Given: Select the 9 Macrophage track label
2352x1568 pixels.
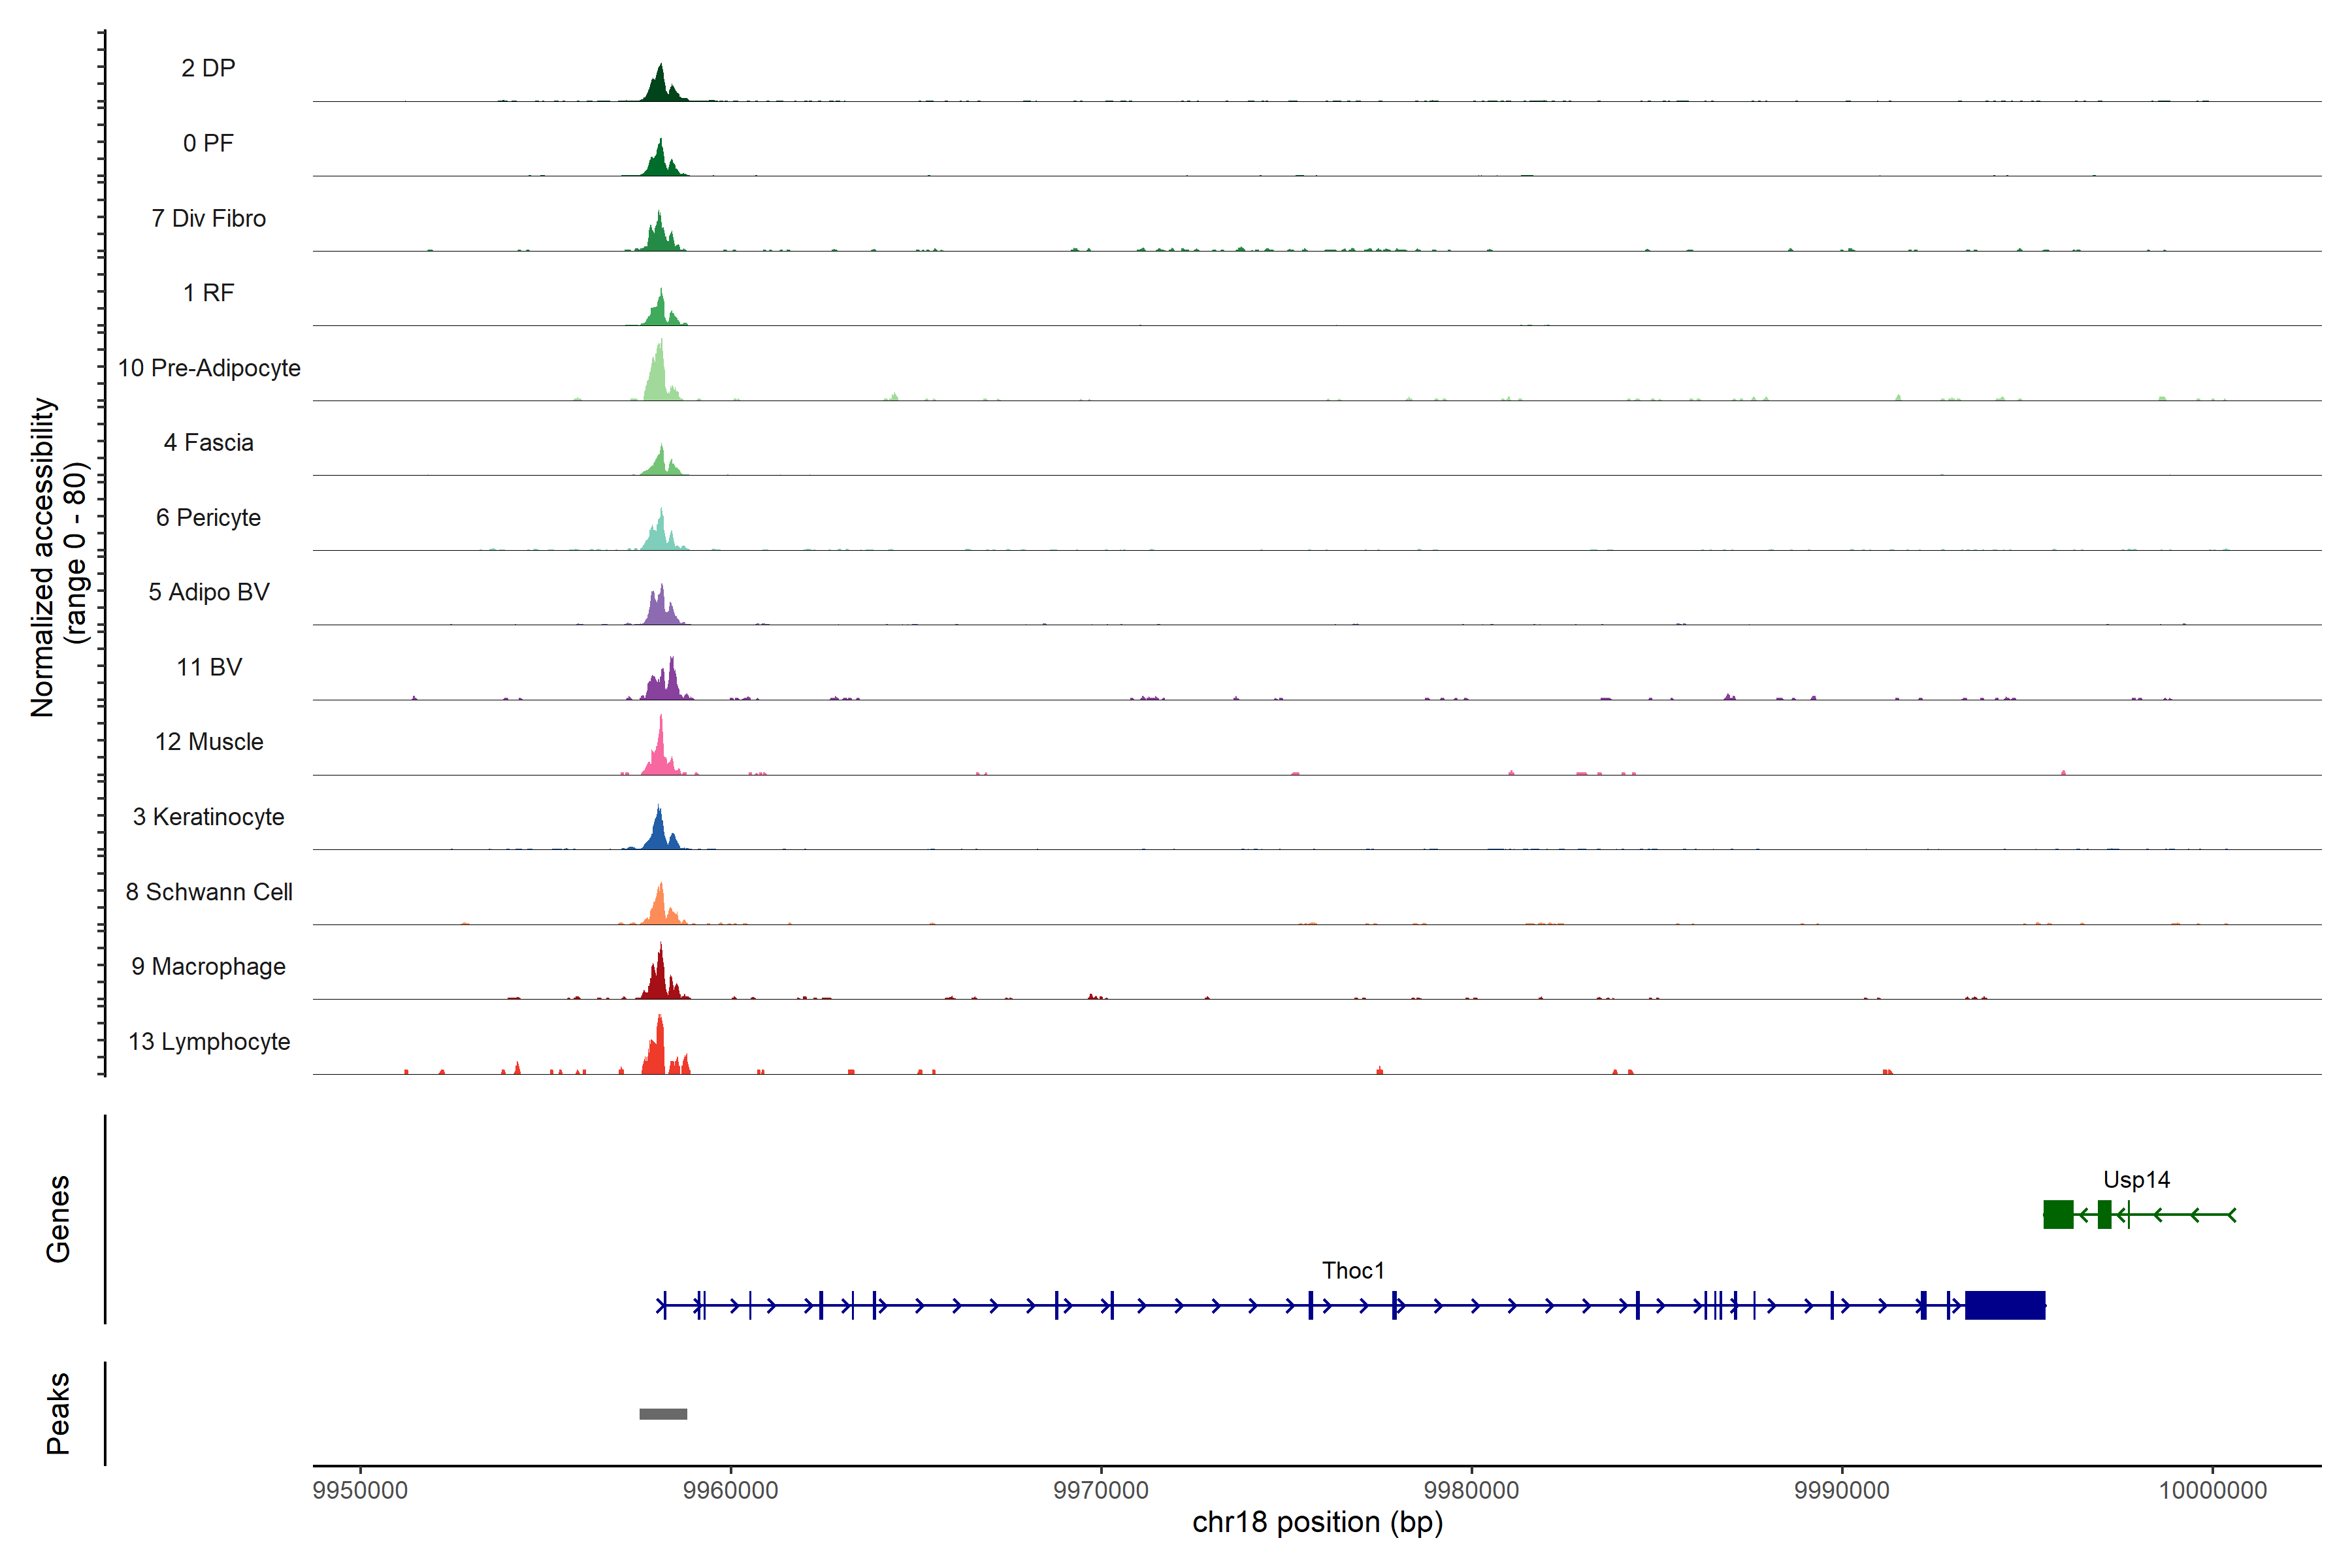Looking at the screenshot, I should tap(208, 966).
